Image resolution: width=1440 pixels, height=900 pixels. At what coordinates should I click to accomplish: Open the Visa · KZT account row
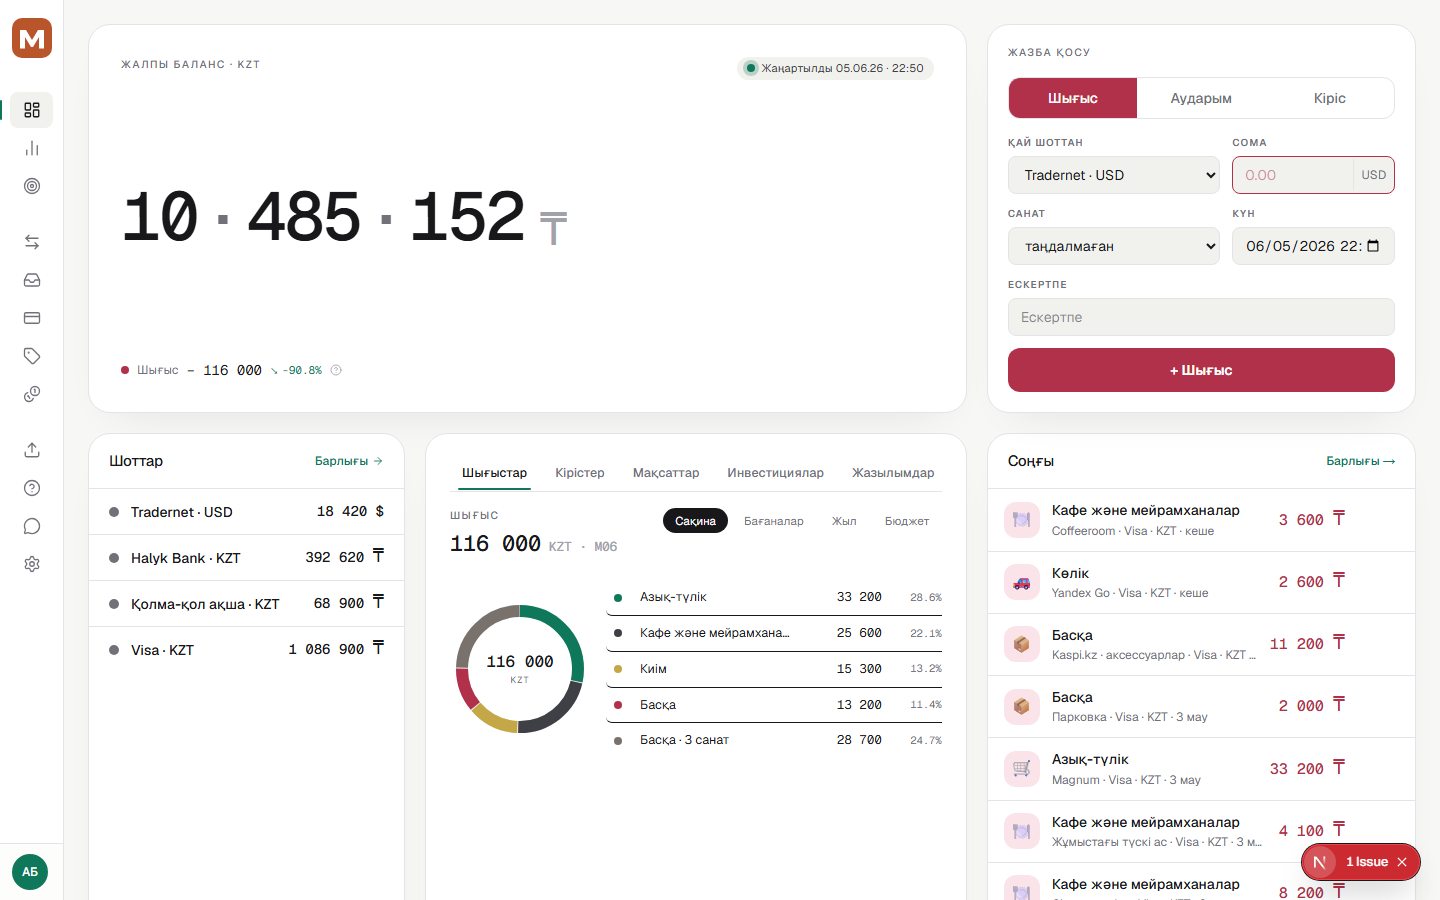click(x=247, y=650)
